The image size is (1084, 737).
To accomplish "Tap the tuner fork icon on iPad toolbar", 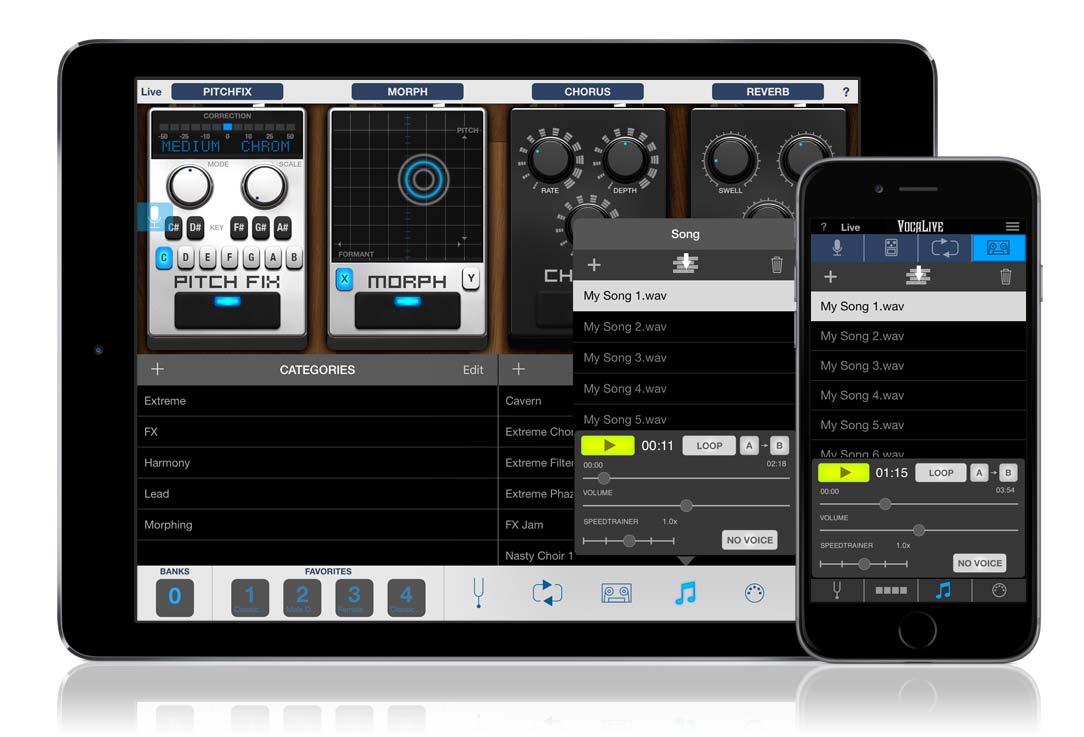I will coord(479,593).
